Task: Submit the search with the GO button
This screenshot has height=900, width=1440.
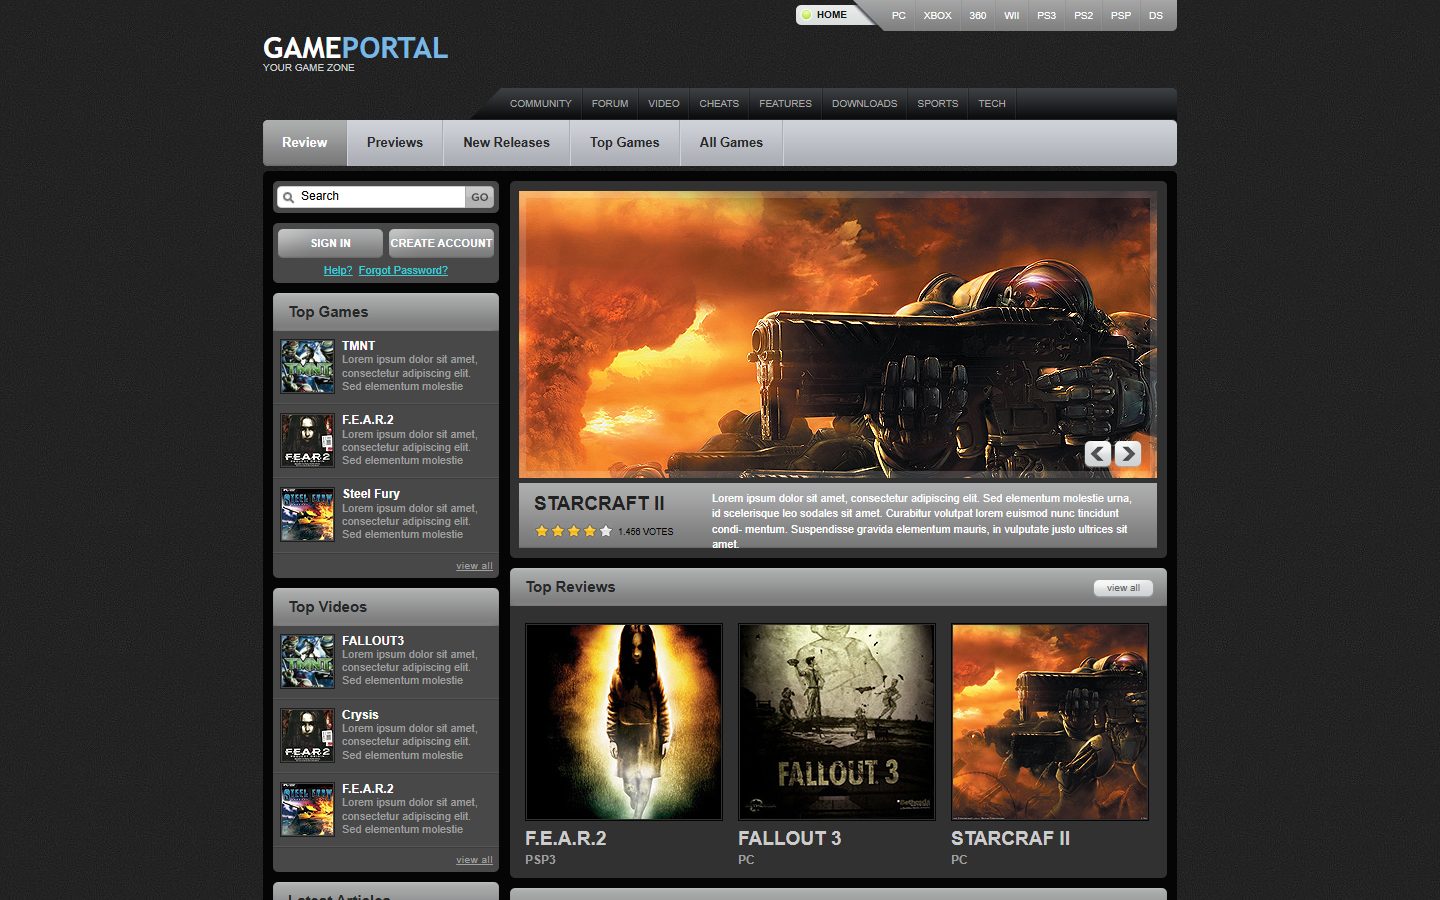Action: pos(480,197)
